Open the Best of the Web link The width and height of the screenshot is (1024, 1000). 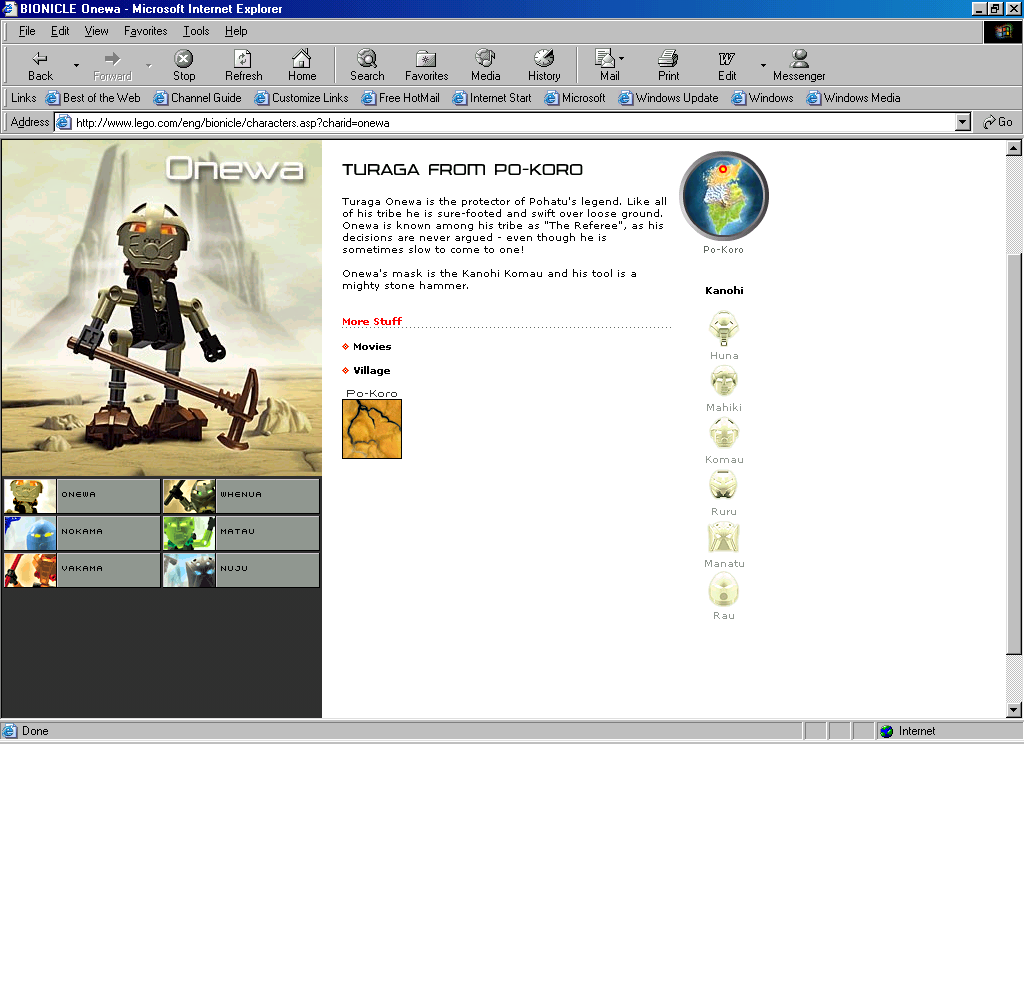(93, 98)
